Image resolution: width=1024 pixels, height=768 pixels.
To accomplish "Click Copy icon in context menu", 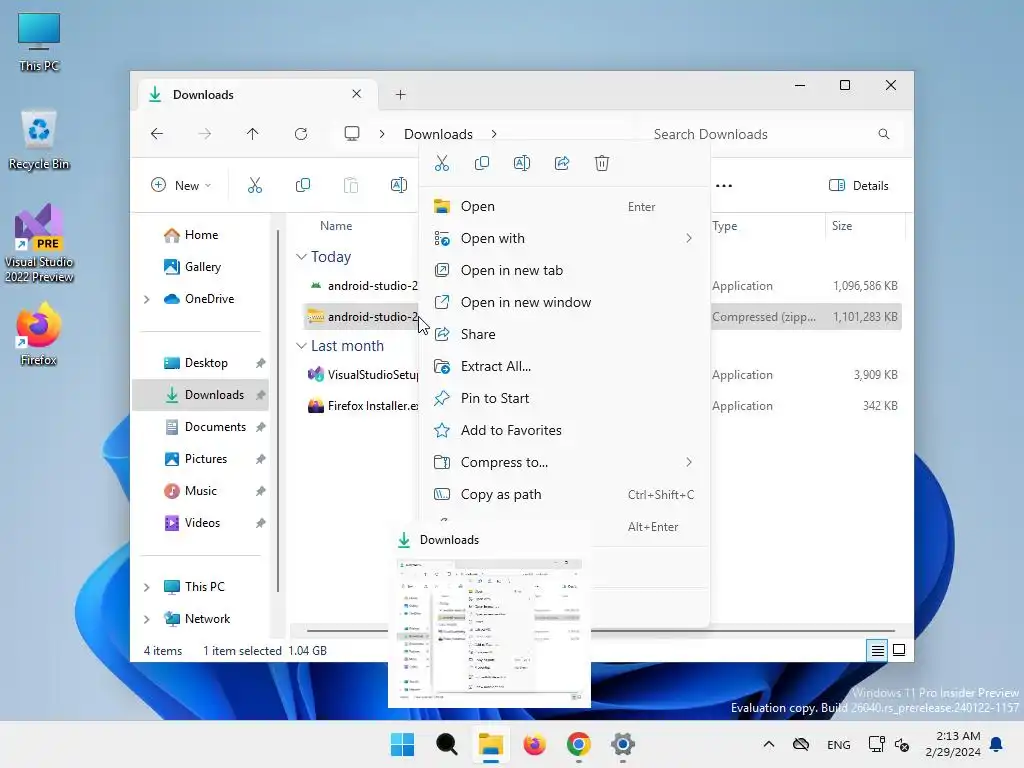I will tap(482, 163).
